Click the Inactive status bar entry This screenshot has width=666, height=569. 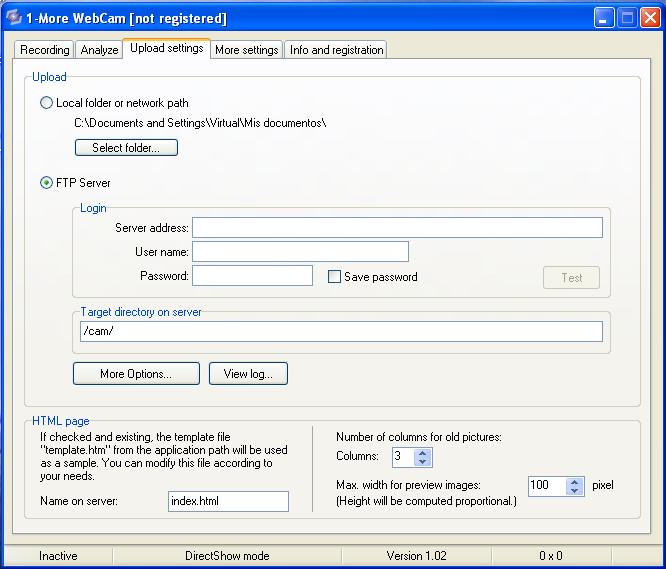(58, 556)
